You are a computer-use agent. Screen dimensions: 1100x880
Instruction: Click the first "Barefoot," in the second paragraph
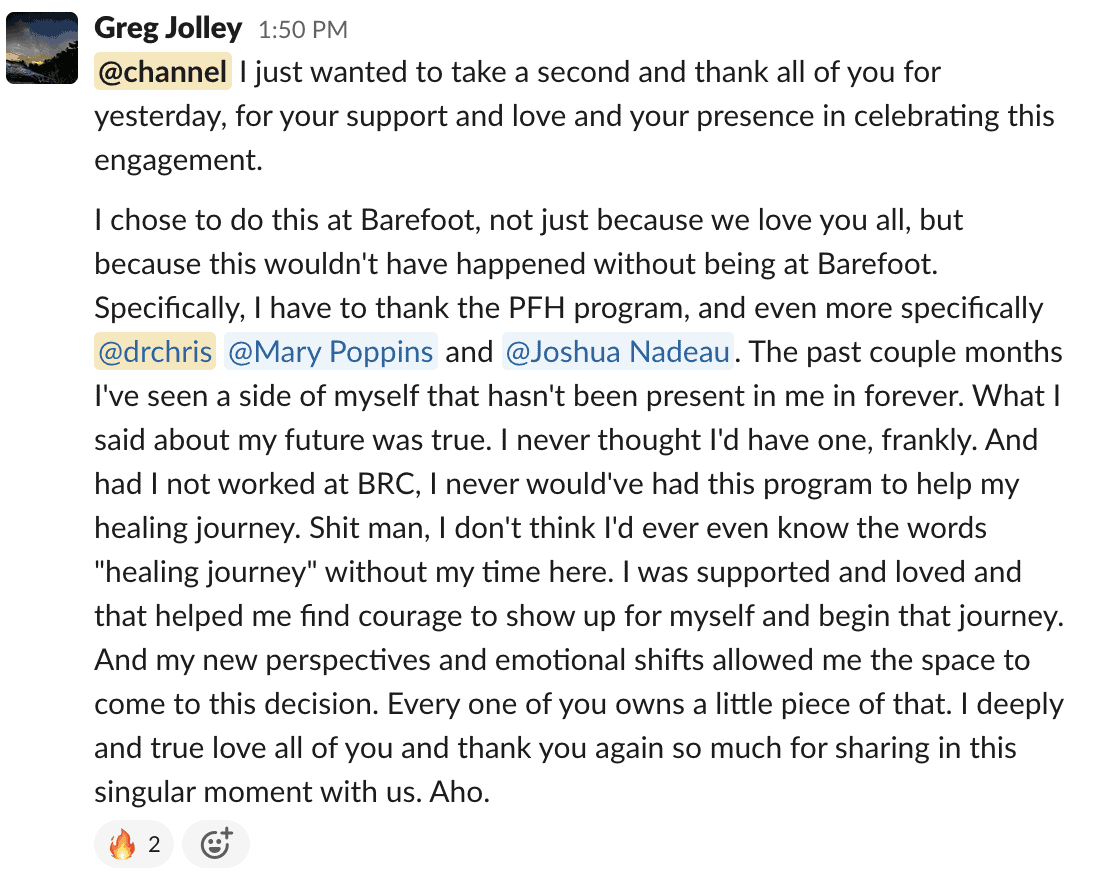pos(421,220)
